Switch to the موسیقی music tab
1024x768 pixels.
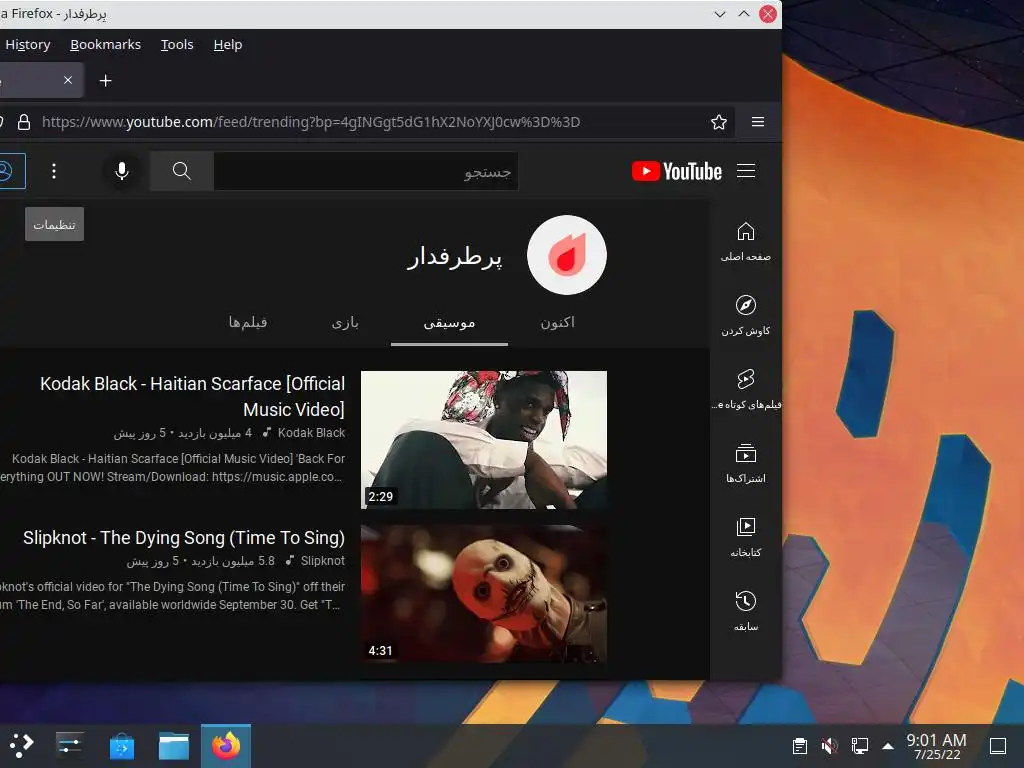[x=449, y=322]
